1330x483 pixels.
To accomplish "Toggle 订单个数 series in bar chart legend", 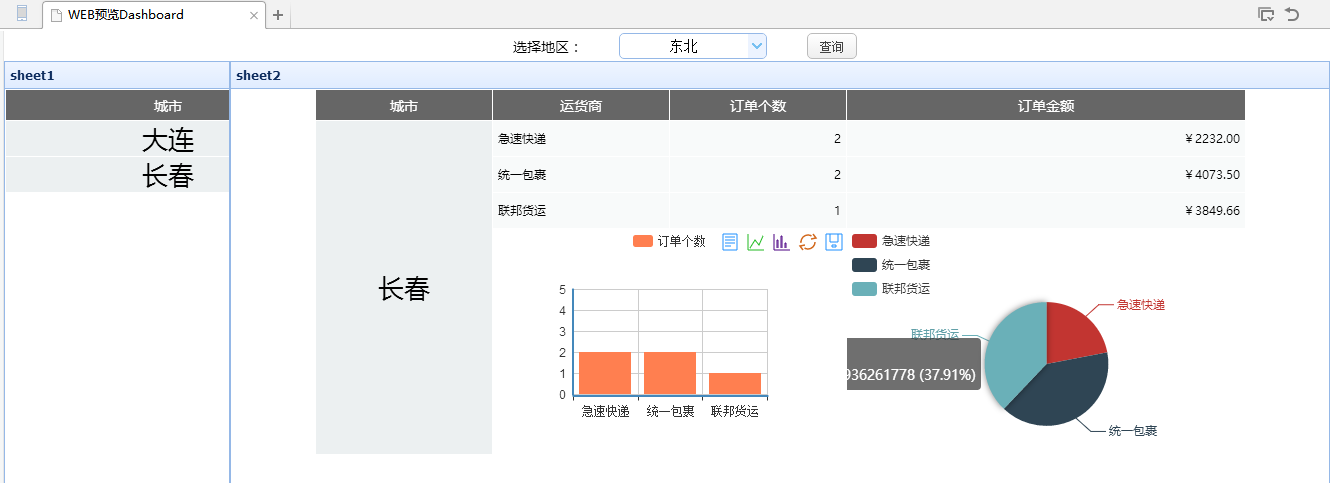I will pos(669,241).
